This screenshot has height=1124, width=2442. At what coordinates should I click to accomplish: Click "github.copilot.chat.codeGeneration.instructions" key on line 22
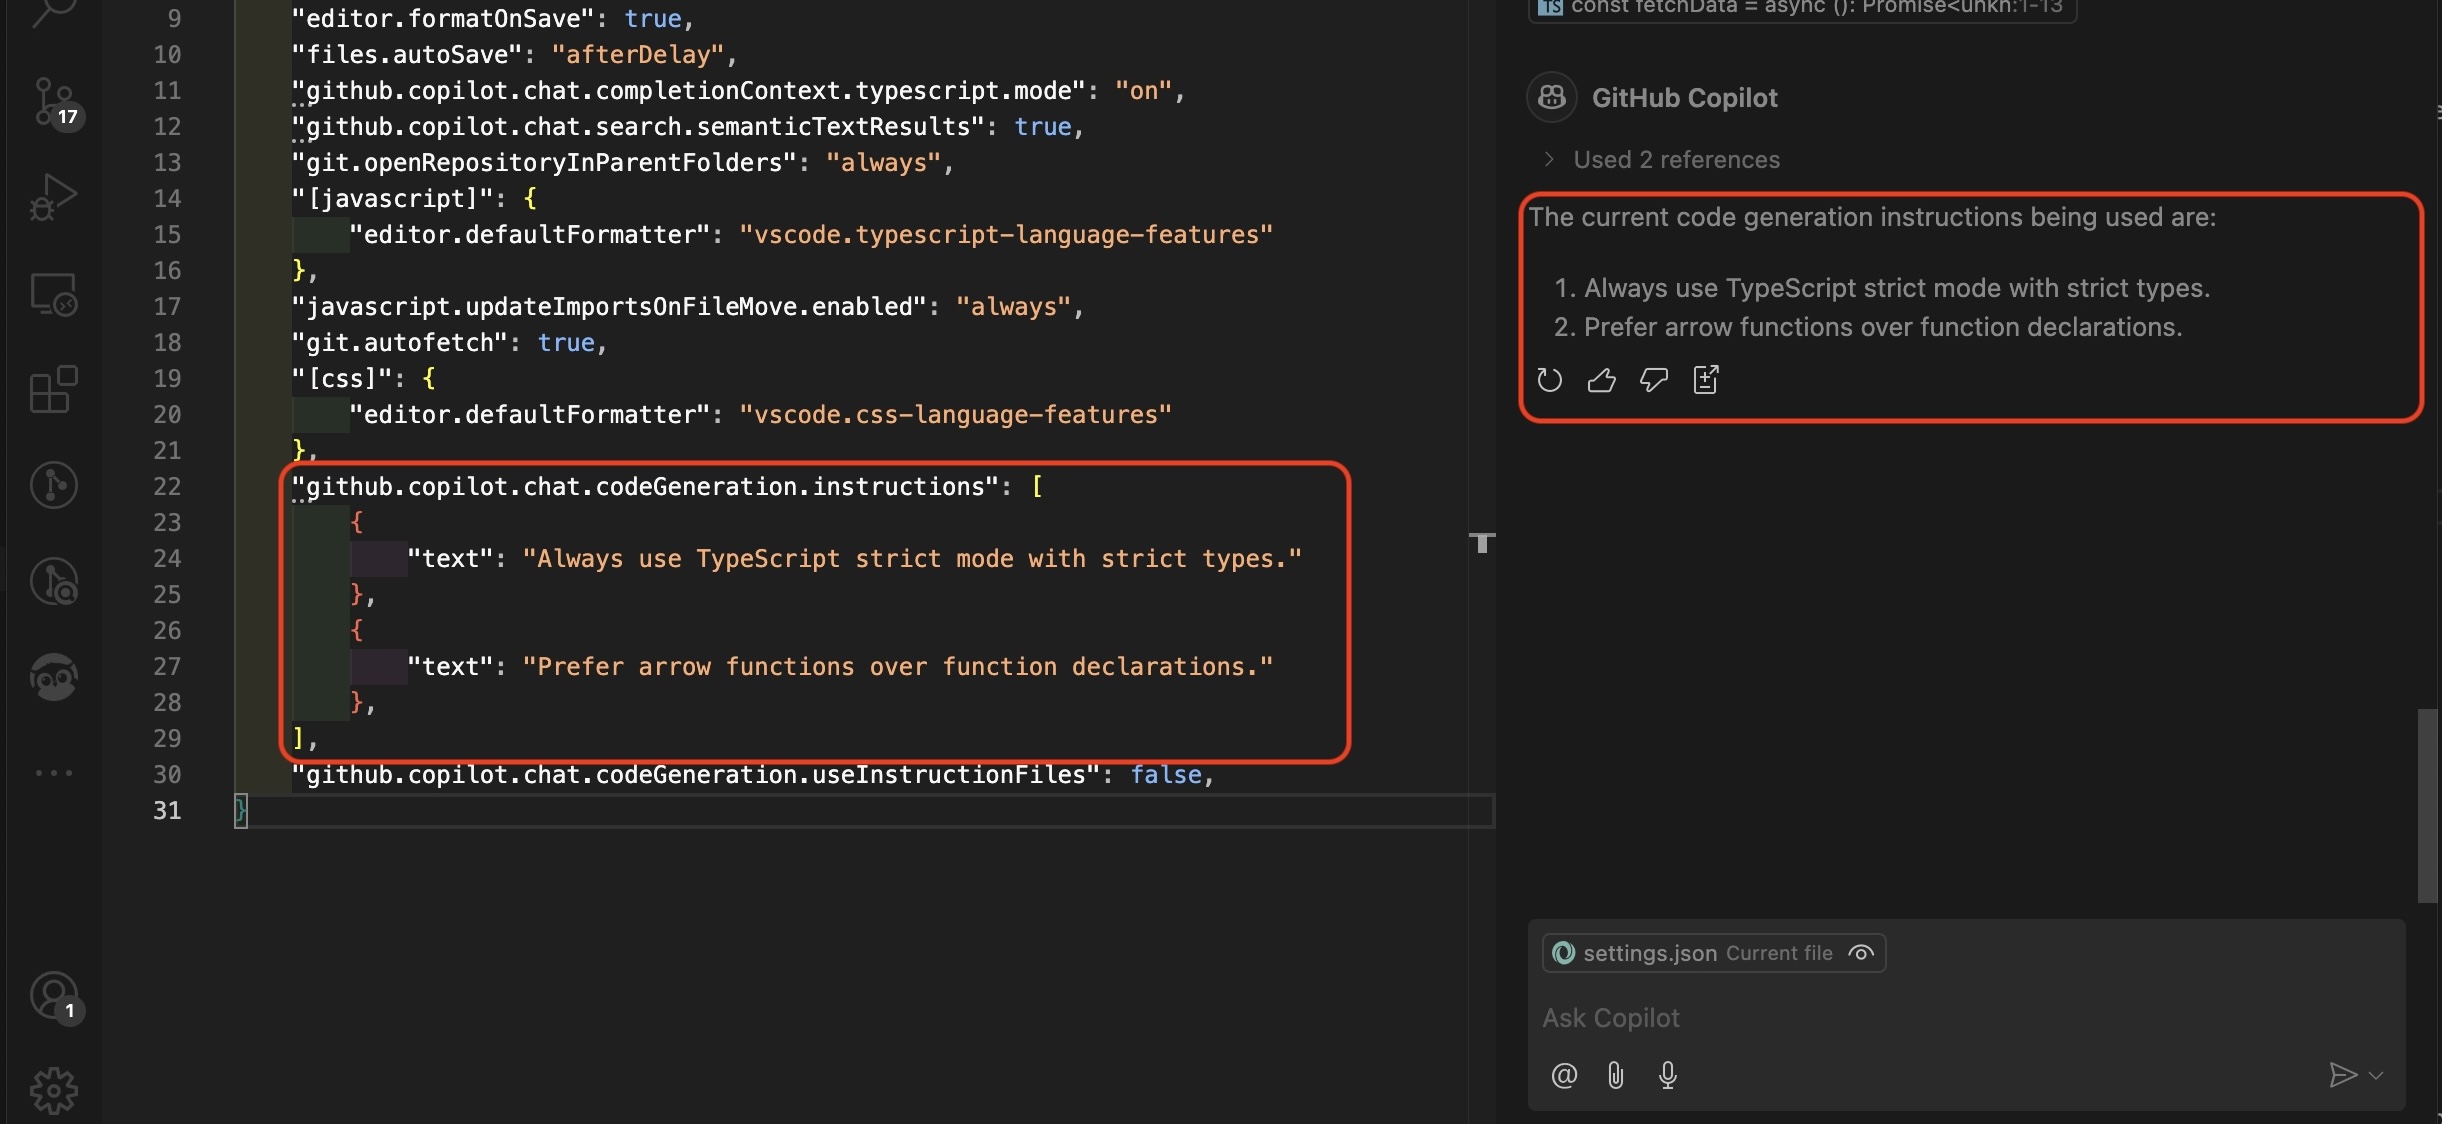coord(645,487)
